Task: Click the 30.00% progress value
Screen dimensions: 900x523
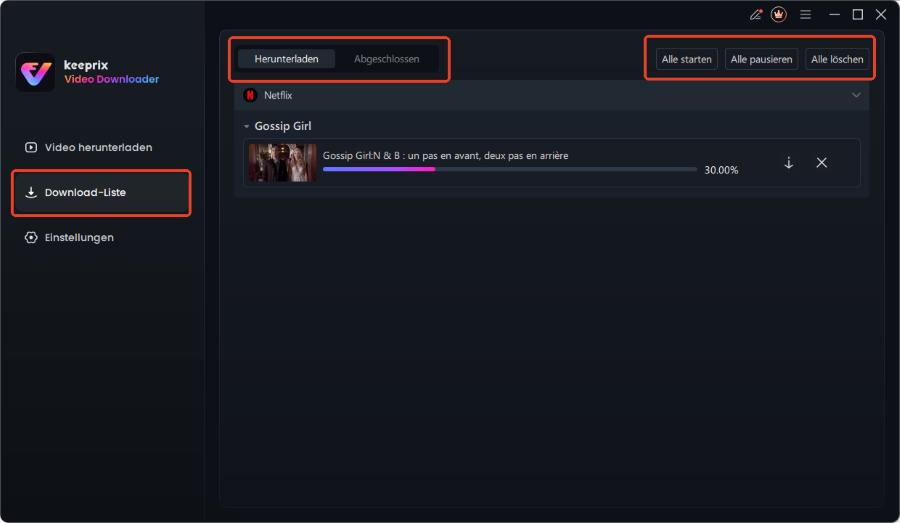Action: tap(721, 170)
